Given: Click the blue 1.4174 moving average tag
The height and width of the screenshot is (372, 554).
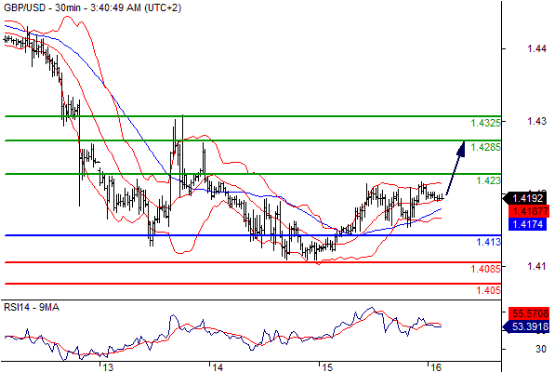Looking at the screenshot, I should [528, 224].
